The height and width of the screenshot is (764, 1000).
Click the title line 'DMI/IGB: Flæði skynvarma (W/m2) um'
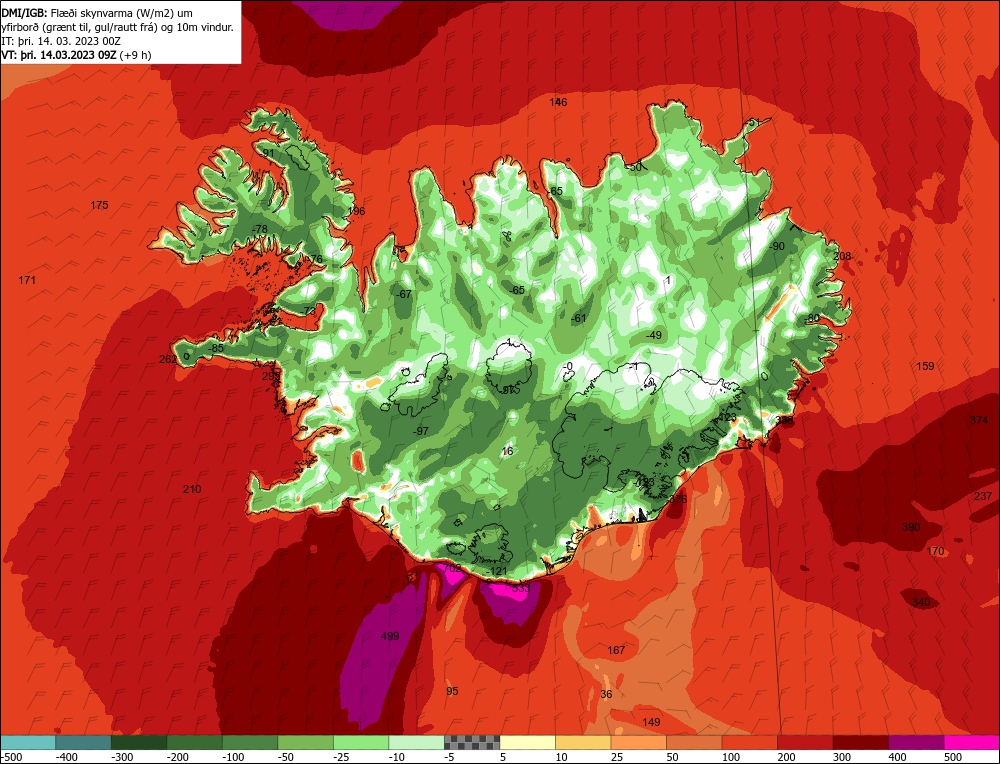97,13
